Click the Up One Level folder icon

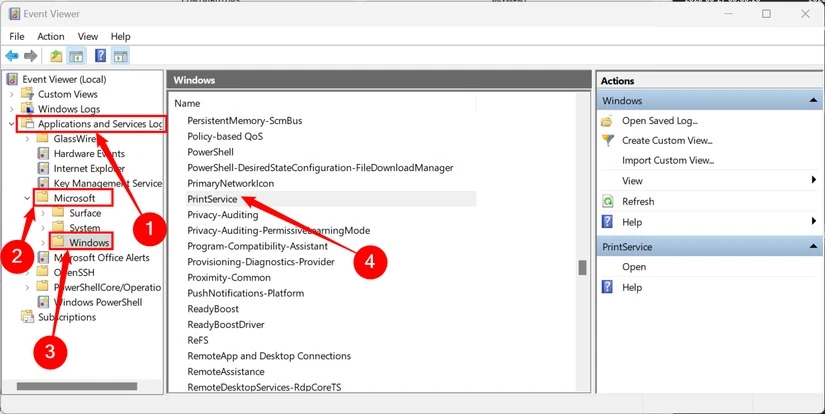point(56,56)
